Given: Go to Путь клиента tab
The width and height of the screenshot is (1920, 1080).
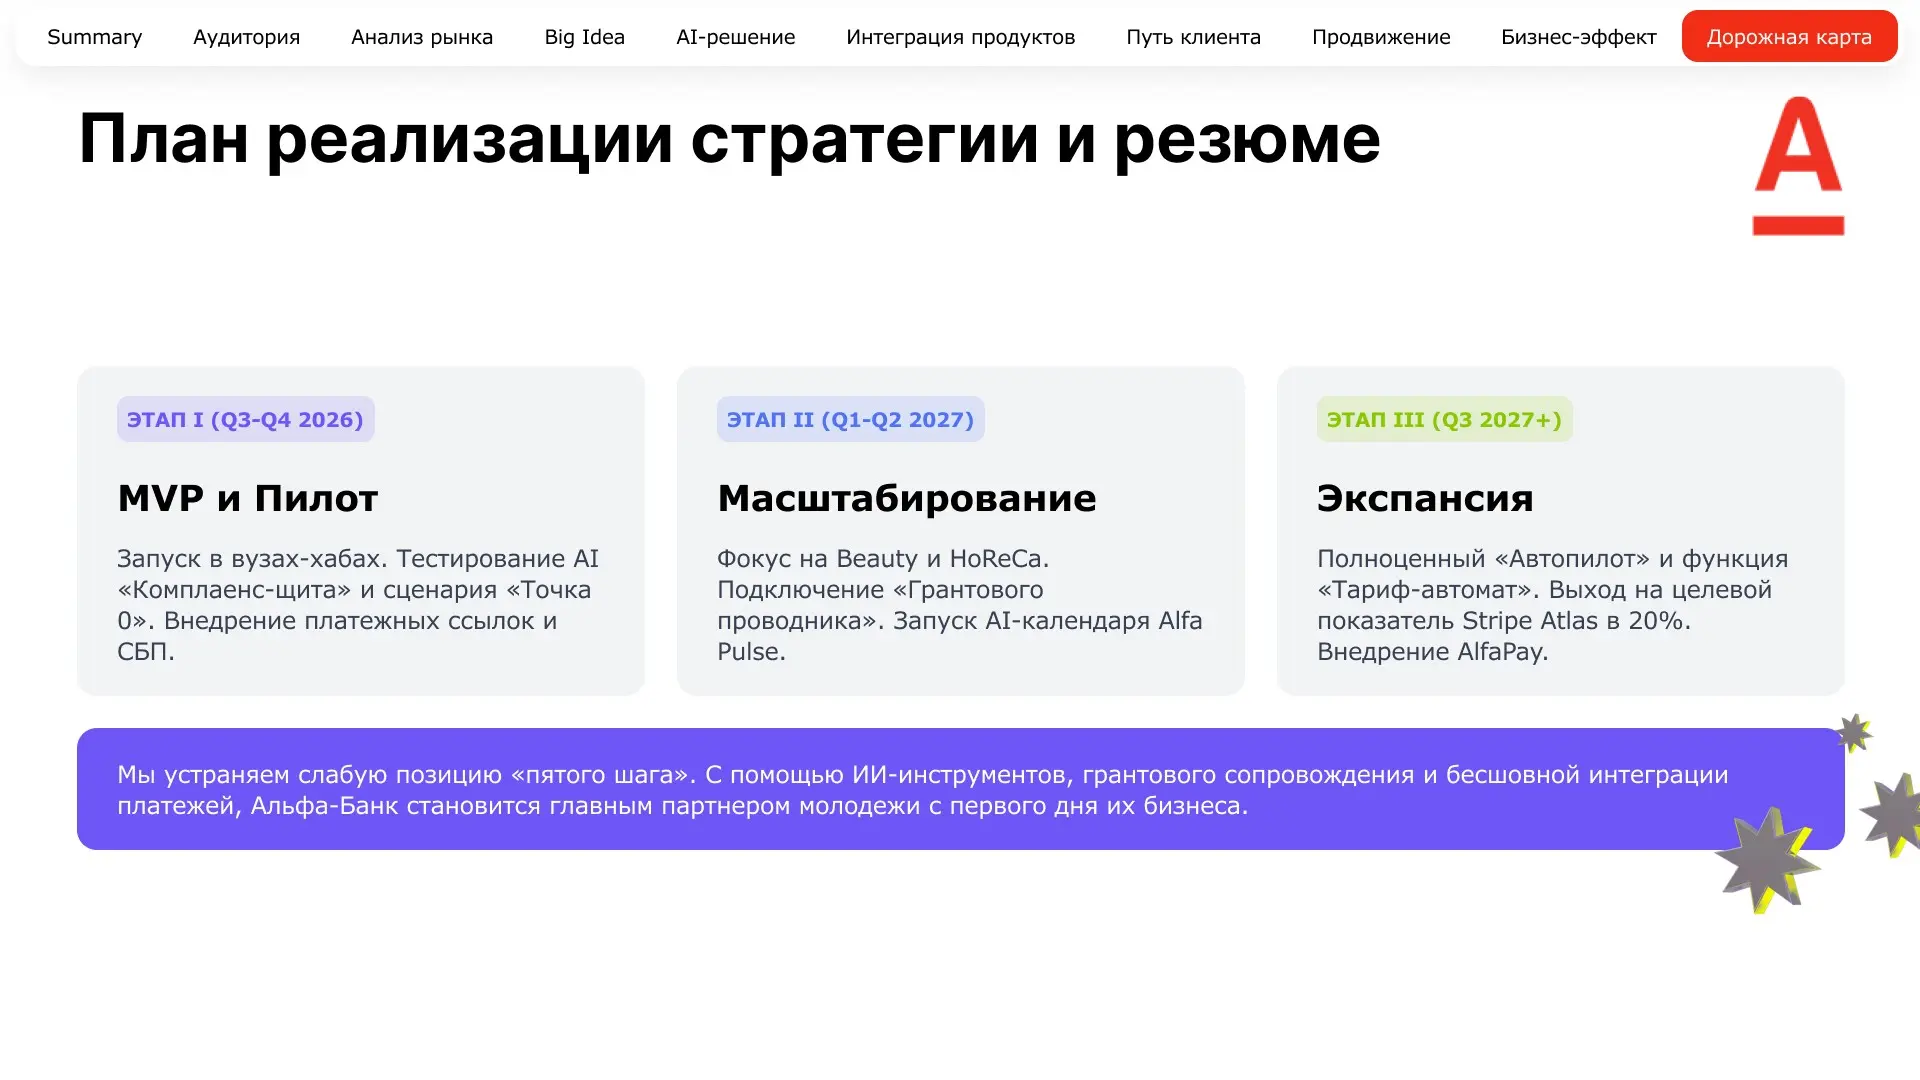Looking at the screenshot, I should click(x=1193, y=37).
